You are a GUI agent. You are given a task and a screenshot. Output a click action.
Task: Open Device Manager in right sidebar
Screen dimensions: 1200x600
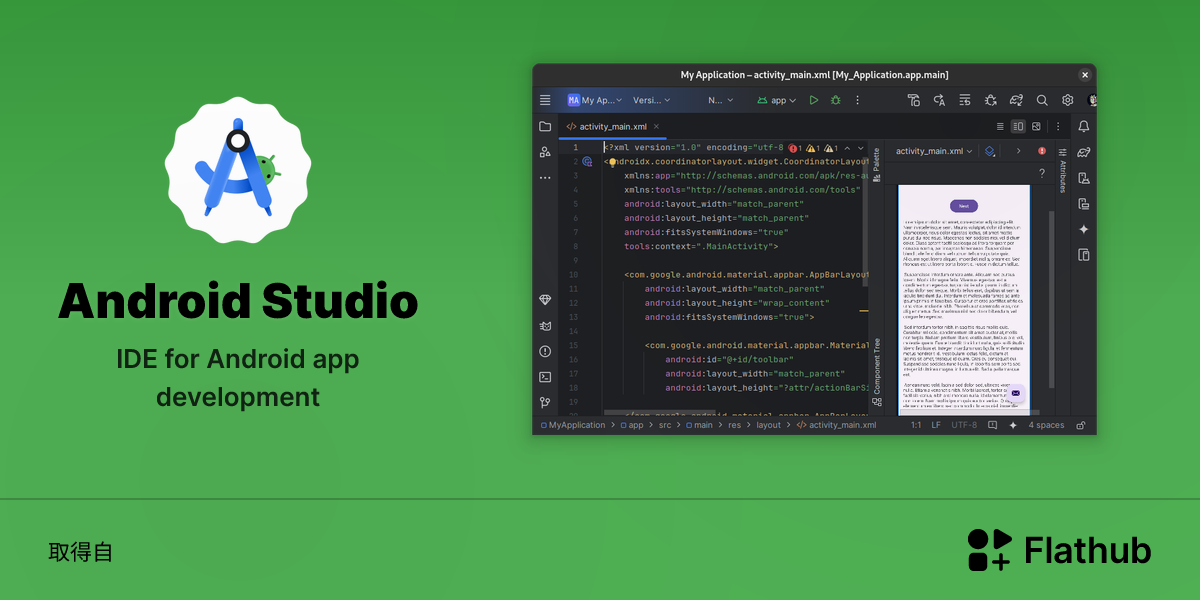coord(1084,178)
